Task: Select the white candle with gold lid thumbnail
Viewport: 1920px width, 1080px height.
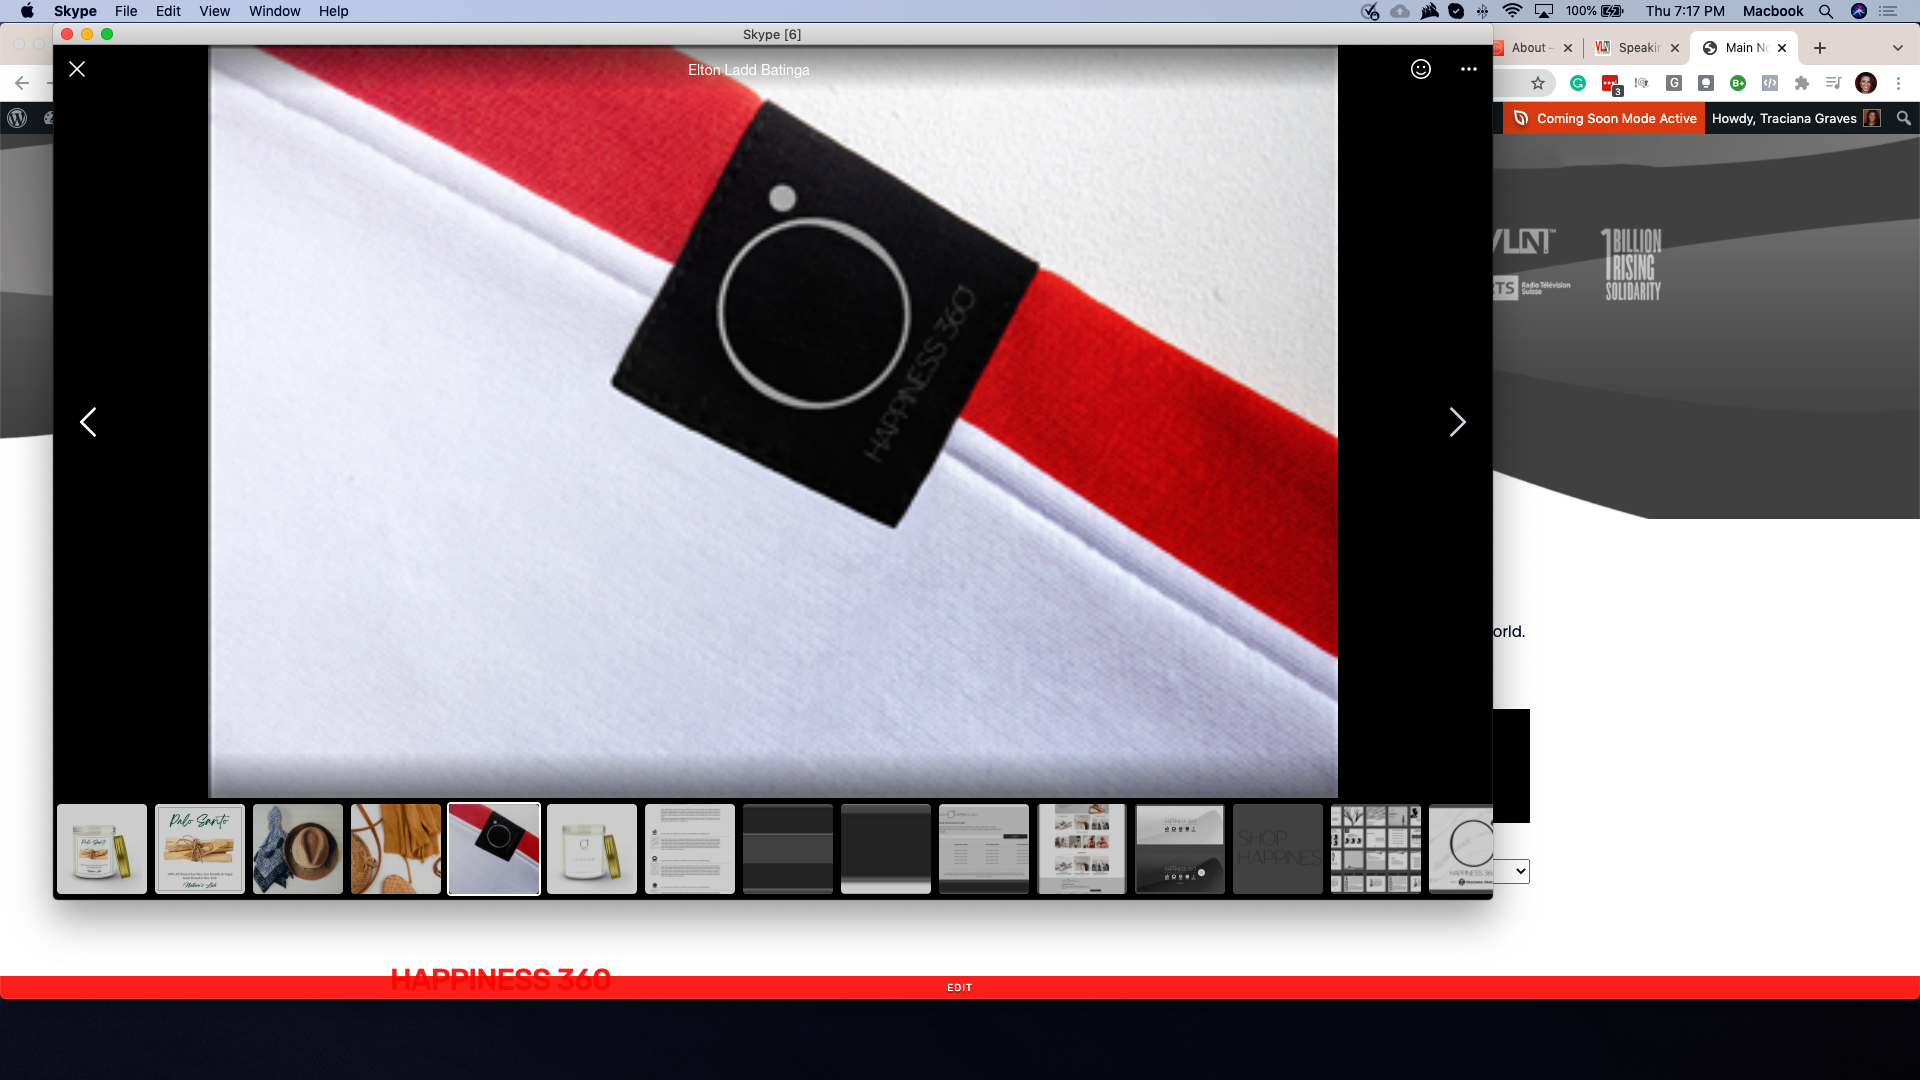Action: (592, 849)
